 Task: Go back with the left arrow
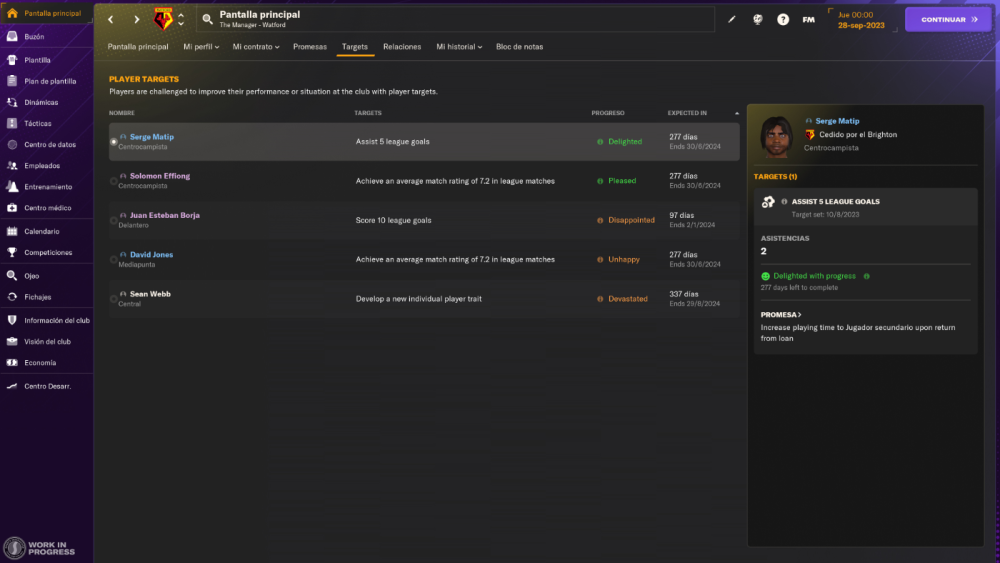[x=111, y=19]
